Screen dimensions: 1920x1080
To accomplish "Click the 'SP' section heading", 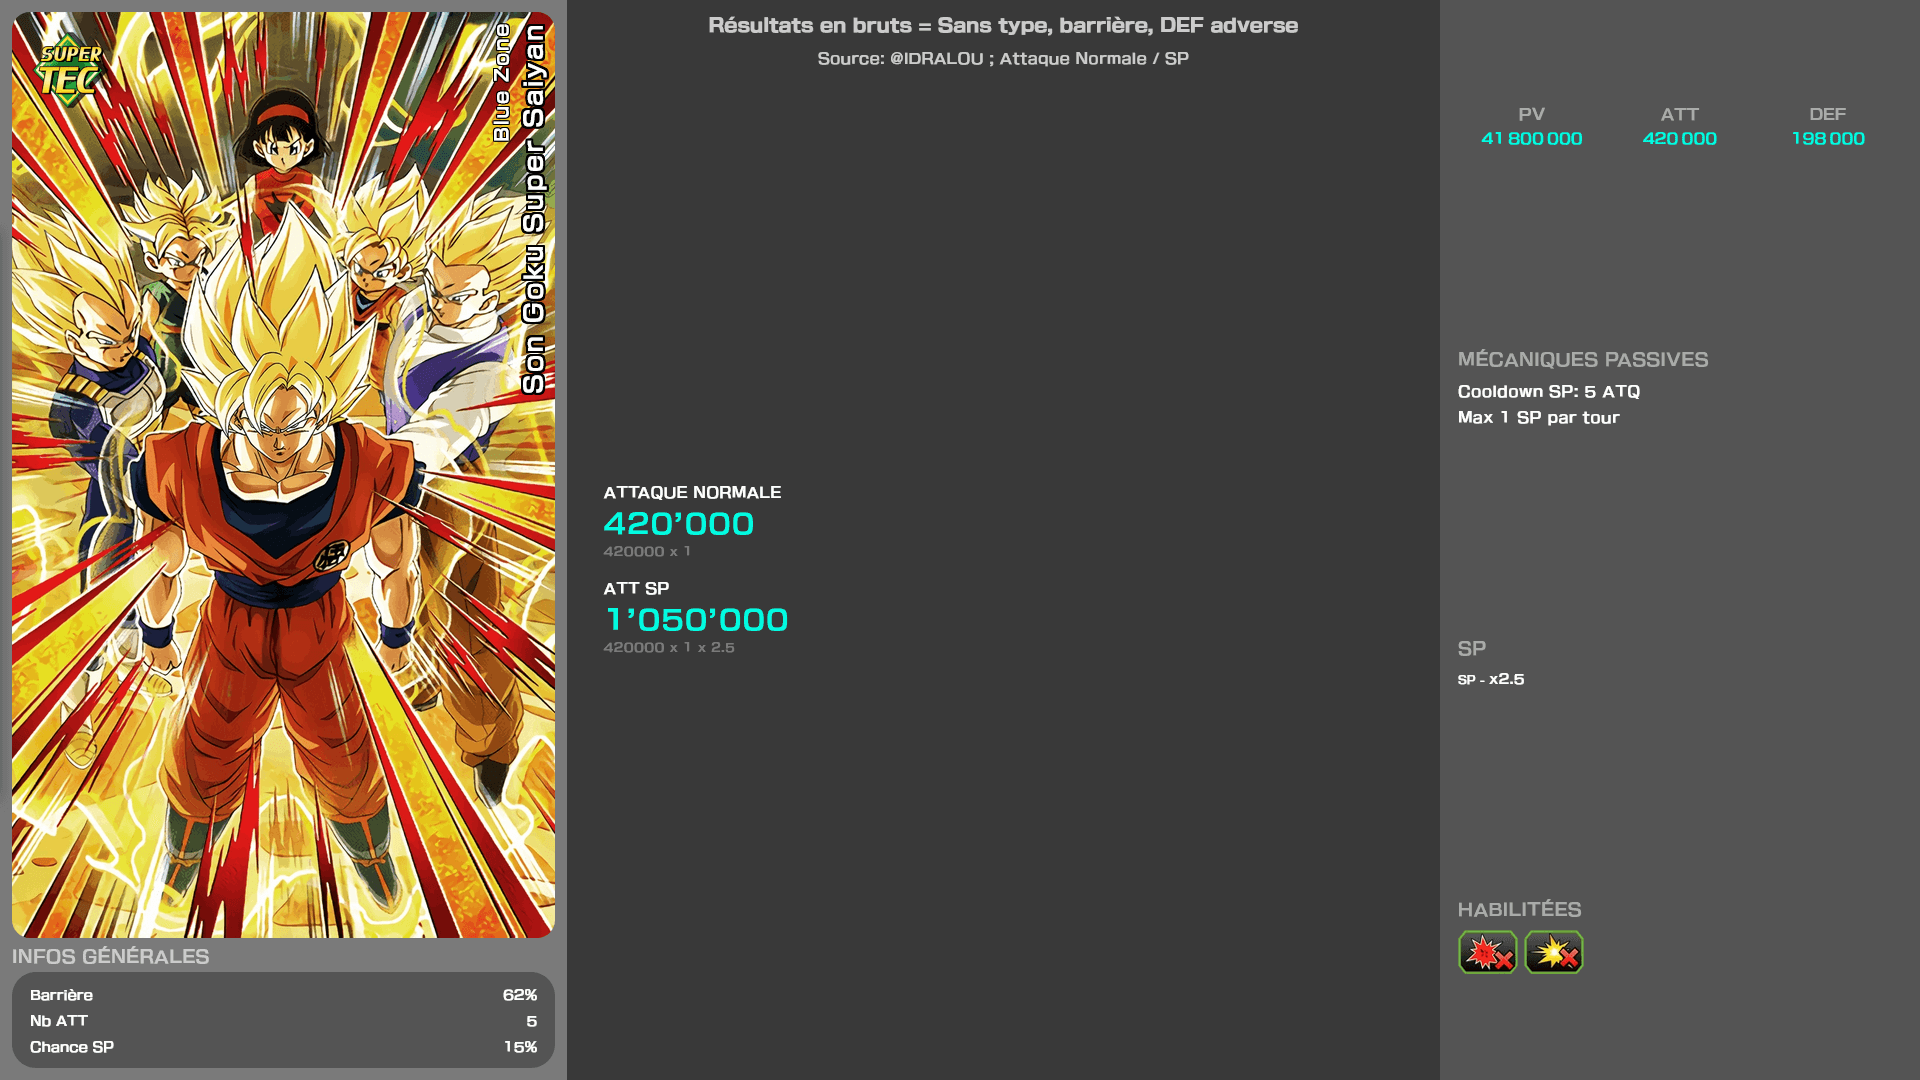I will coord(1472,649).
